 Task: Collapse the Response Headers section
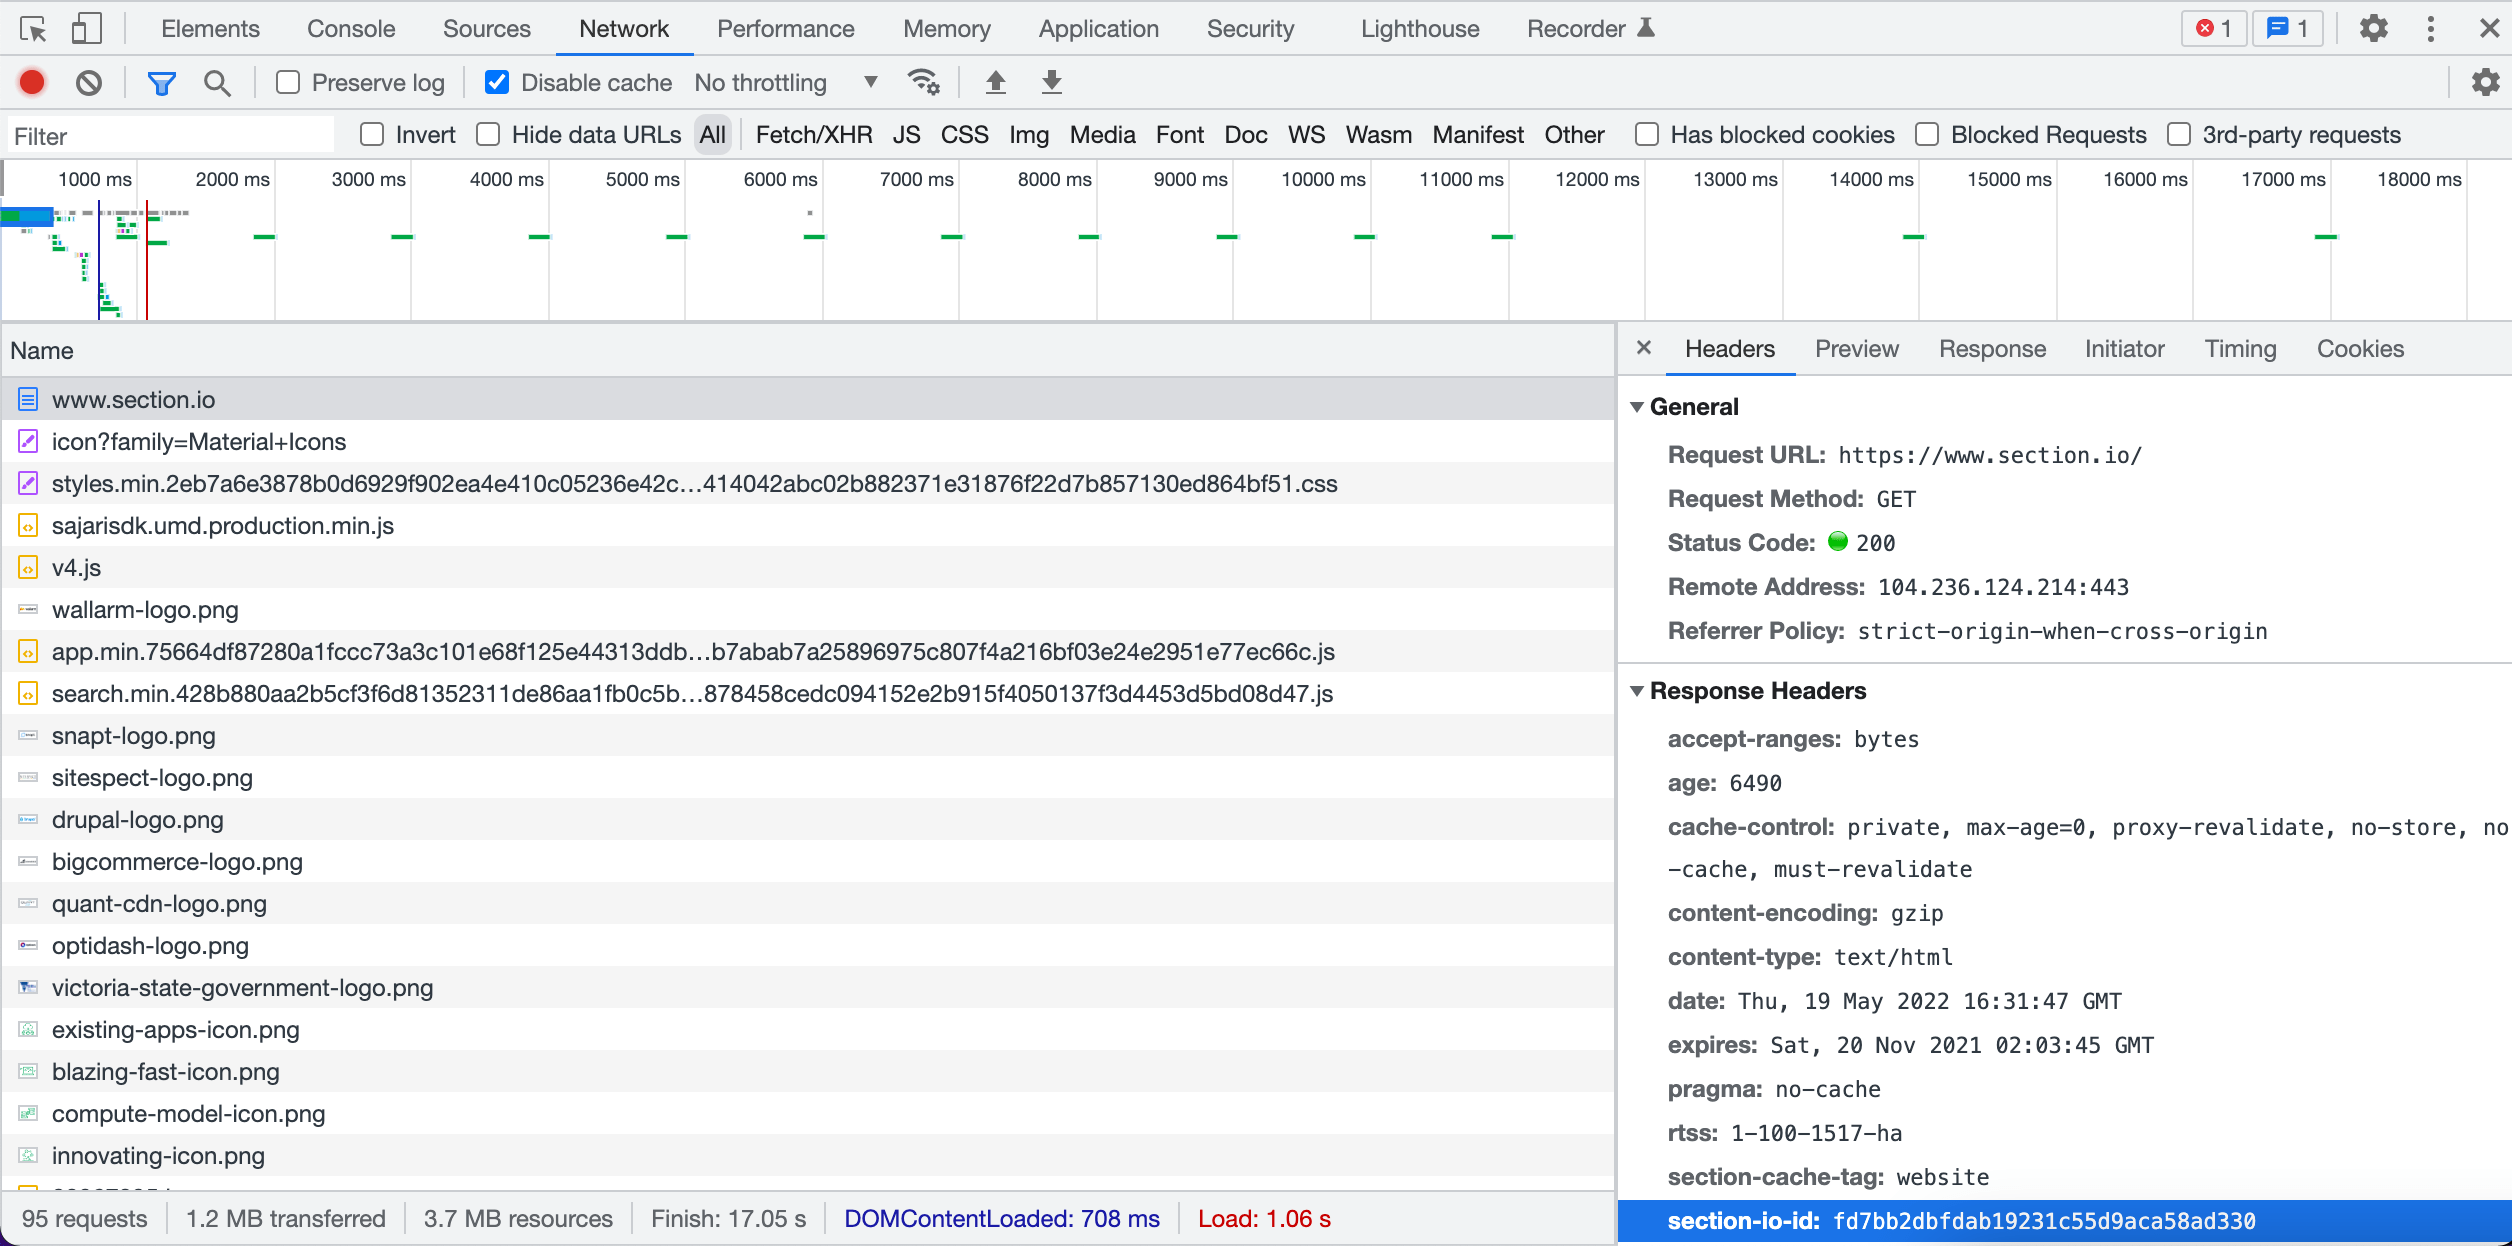[1637, 691]
